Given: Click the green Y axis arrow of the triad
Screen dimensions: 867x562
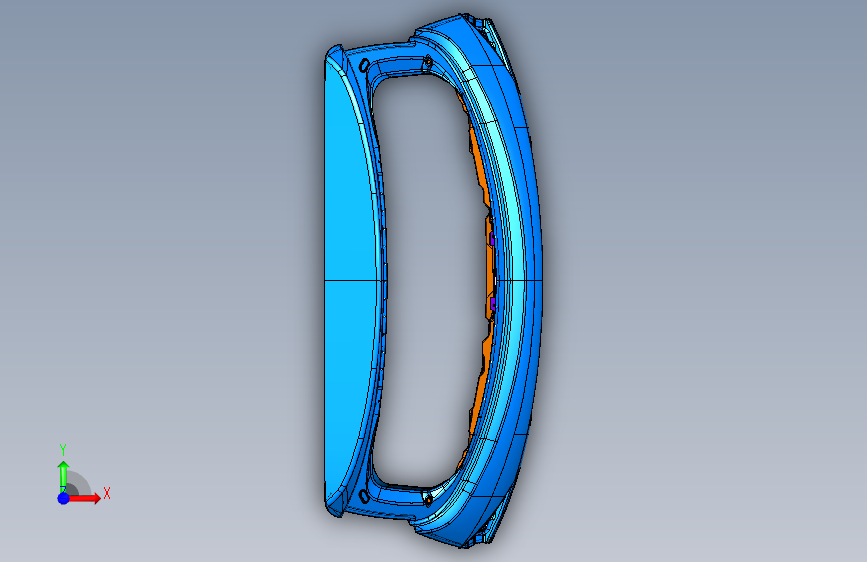Looking at the screenshot, I should click(x=63, y=476).
